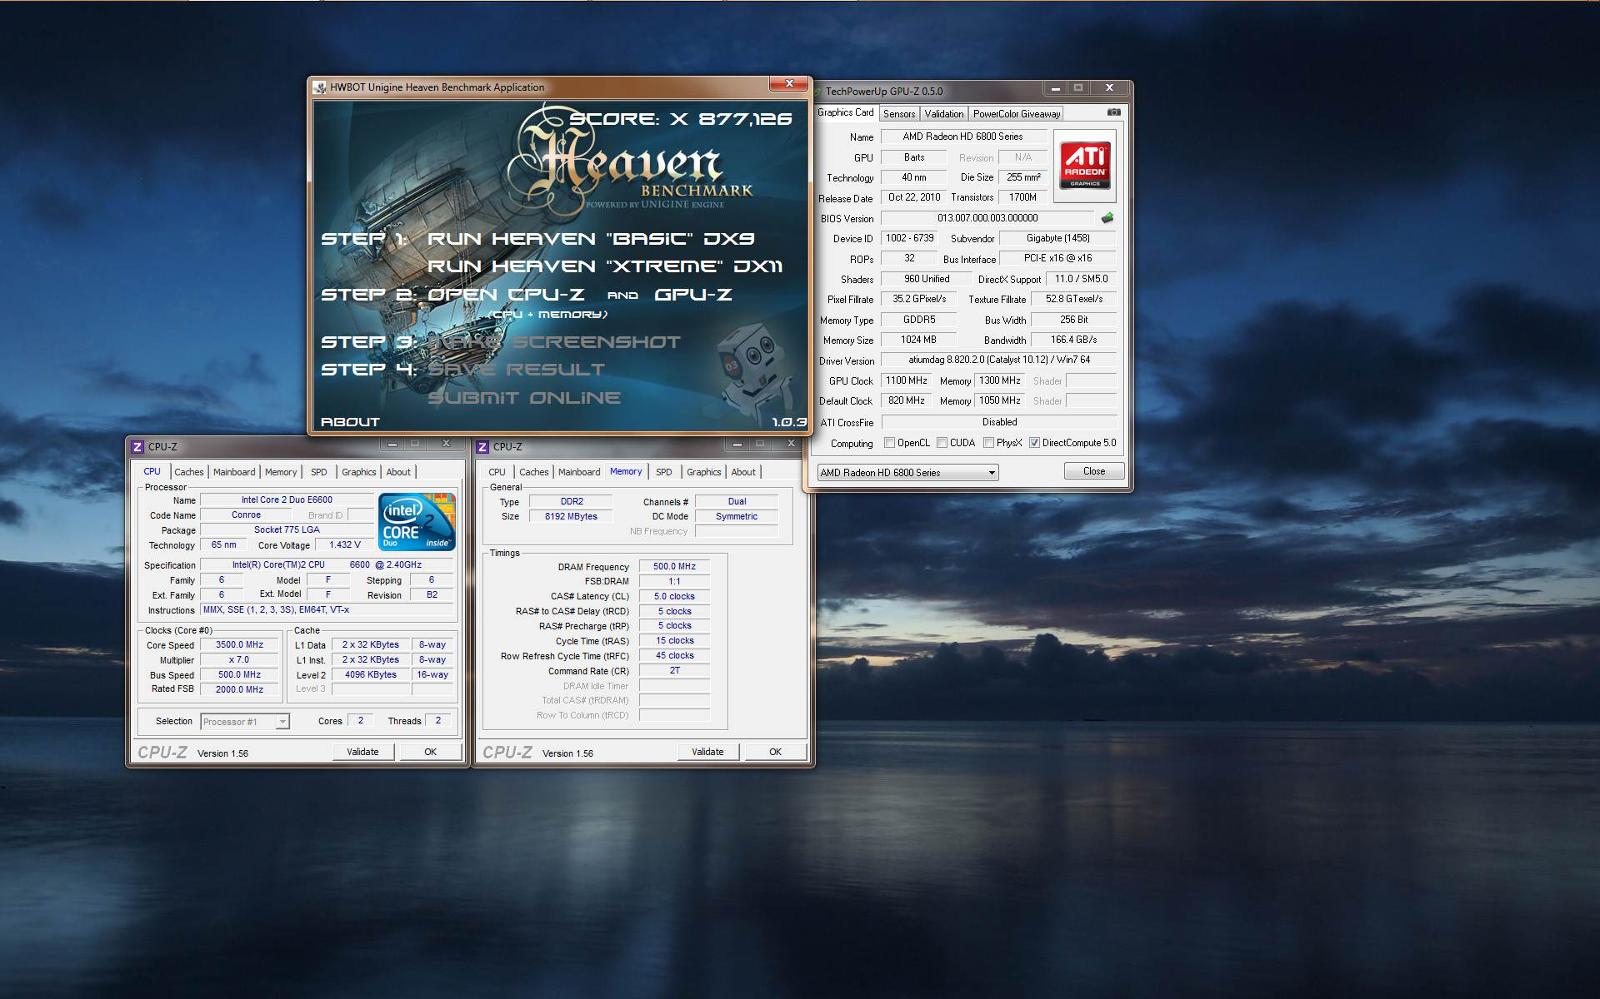Screen dimensions: 1600x999
Task: Click the ATI Radeon logo in GPU-Z
Action: pos(1085,165)
